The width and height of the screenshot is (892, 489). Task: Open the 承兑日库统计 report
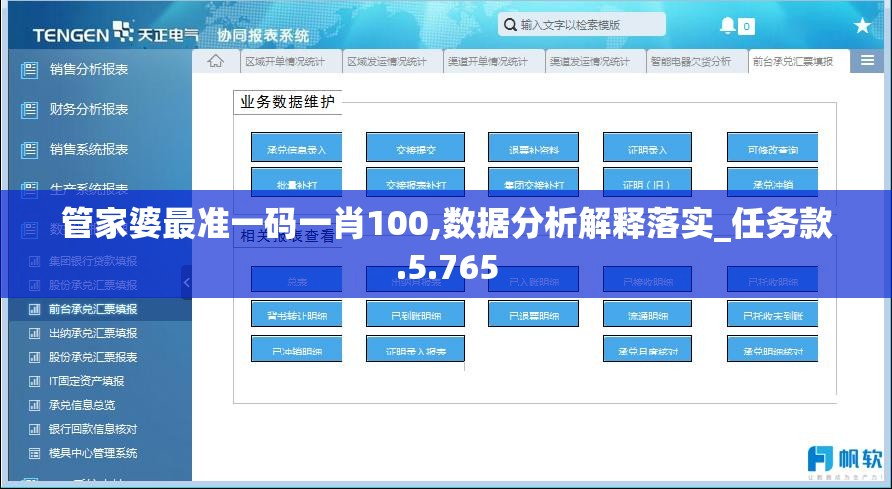pyautogui.click(x=647, y=349)
